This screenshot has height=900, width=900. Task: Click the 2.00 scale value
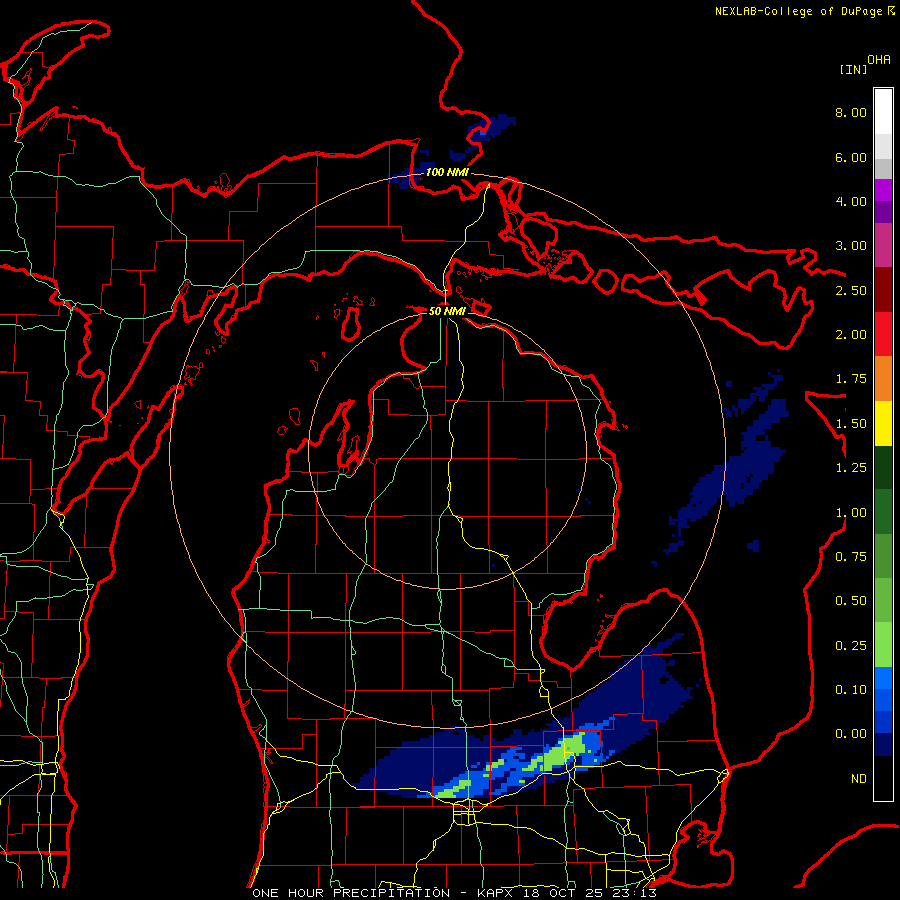point(851,335)
